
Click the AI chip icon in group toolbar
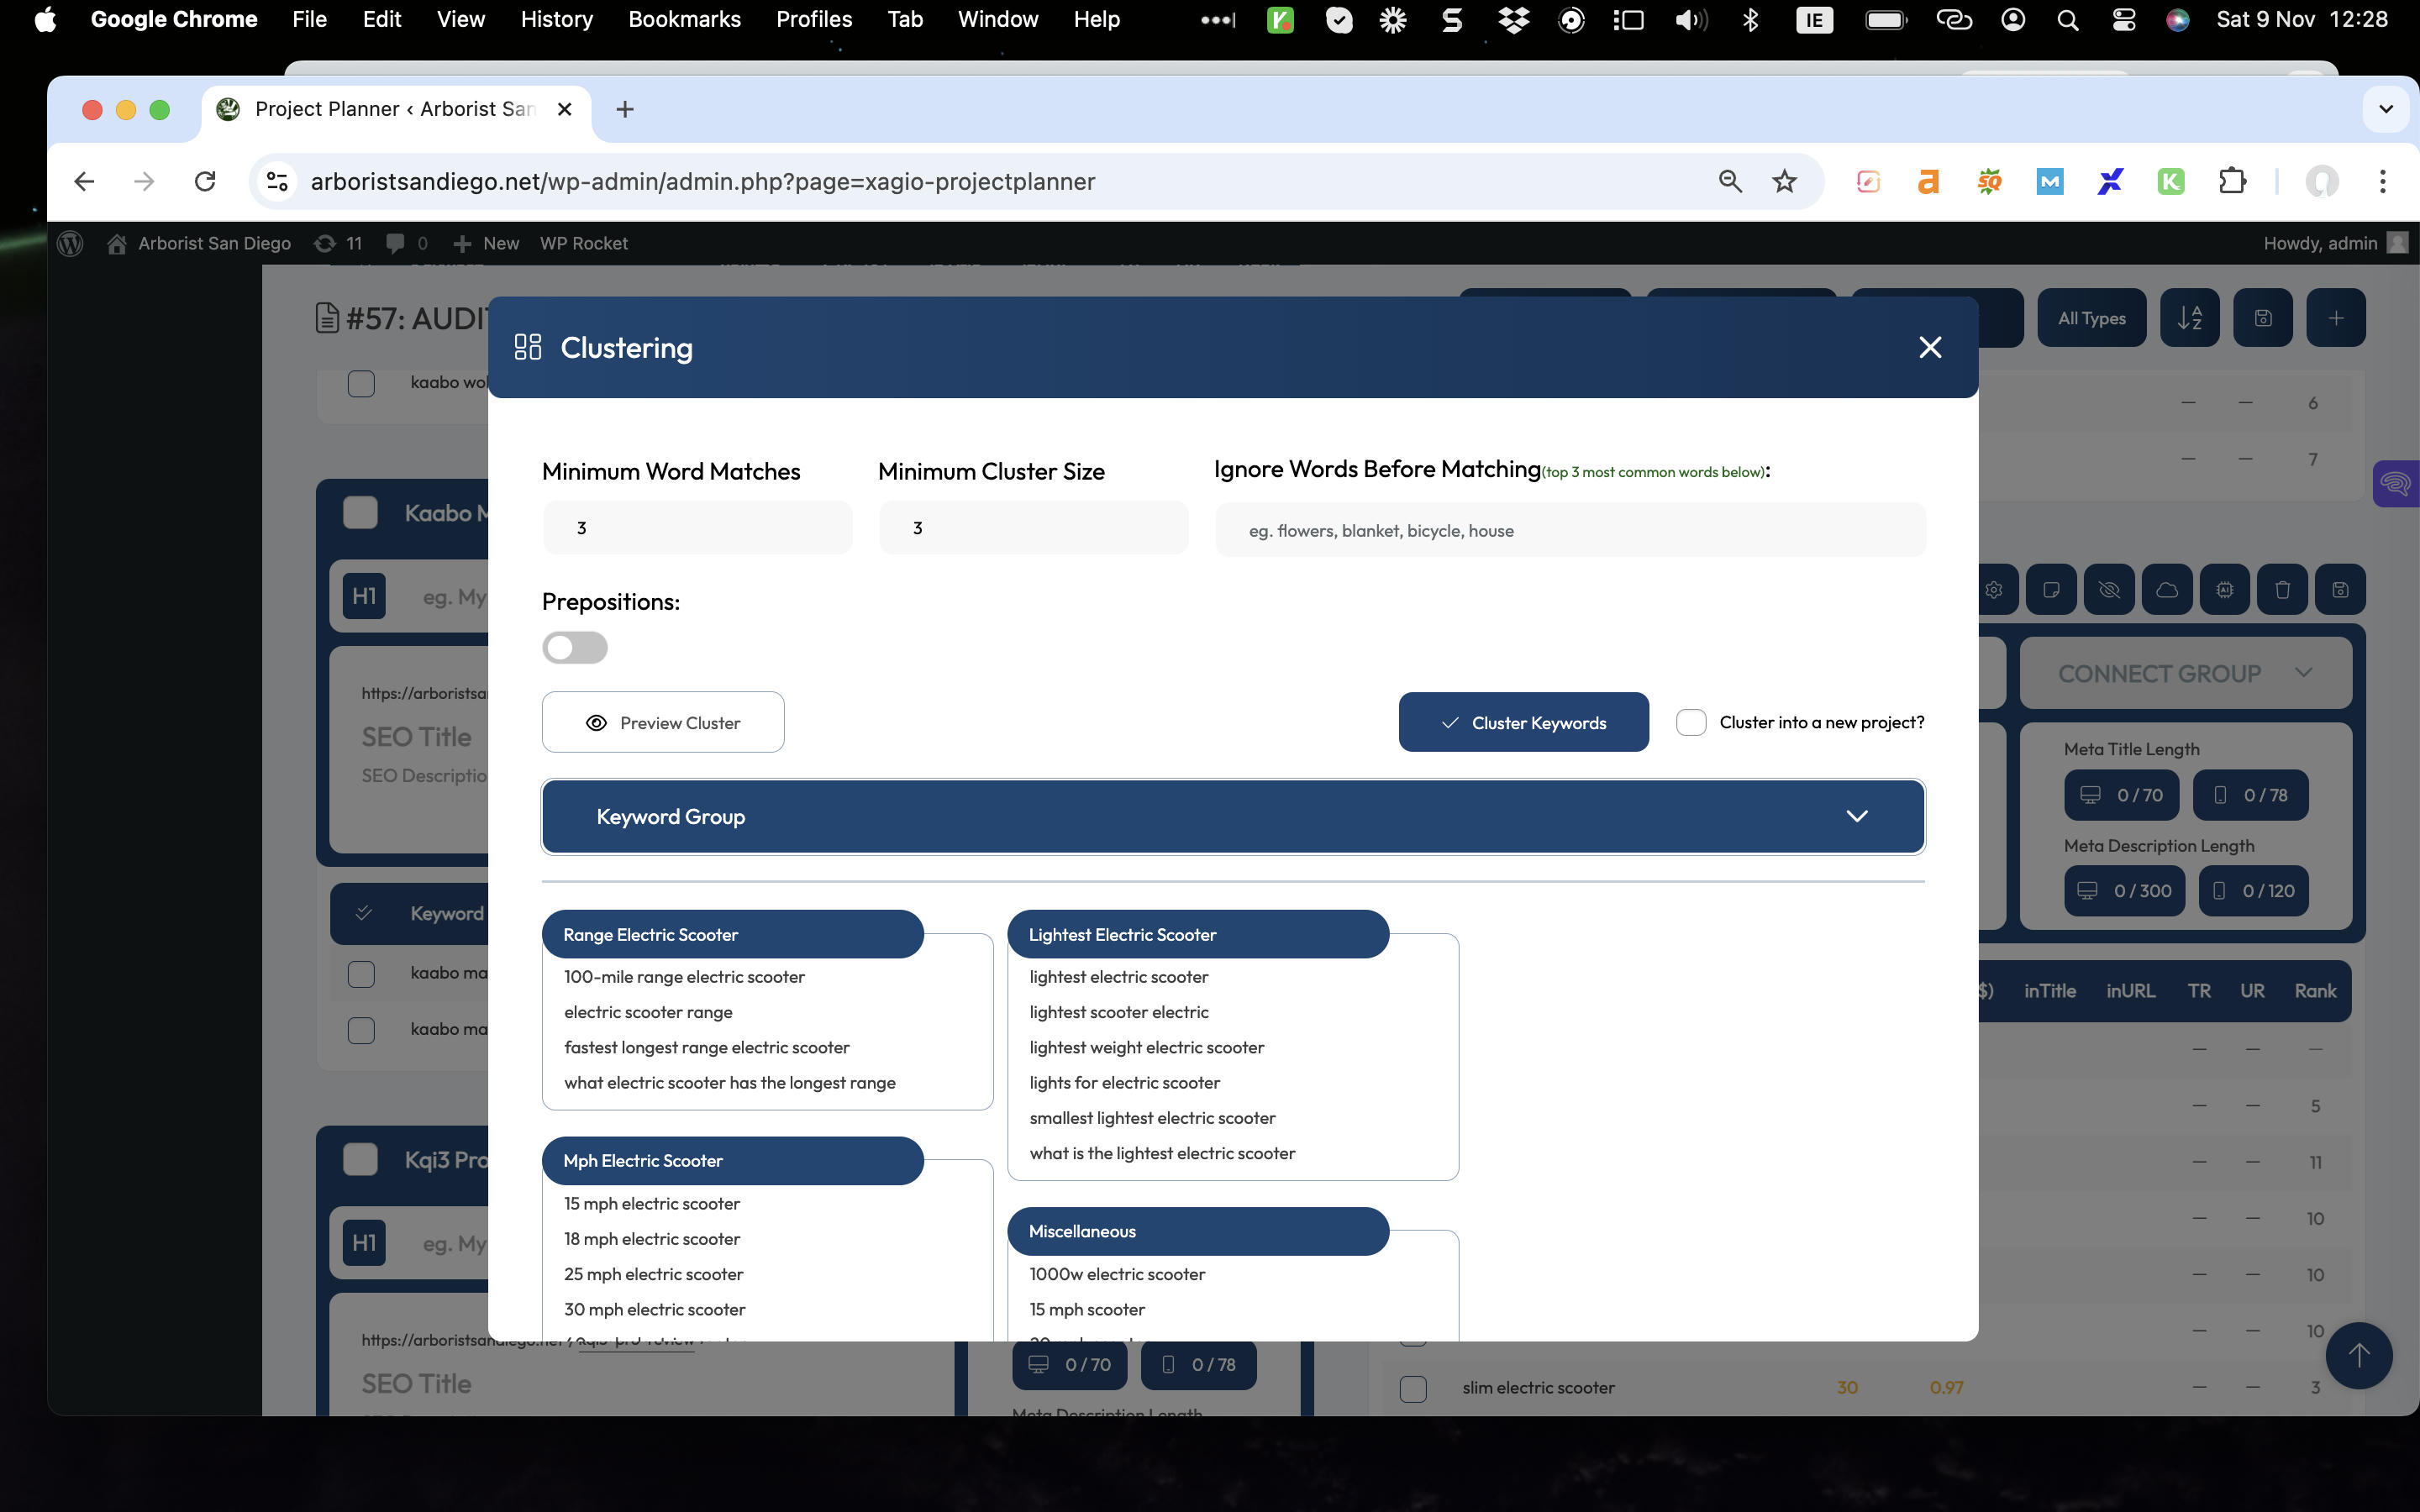[x=2224, y=589]
